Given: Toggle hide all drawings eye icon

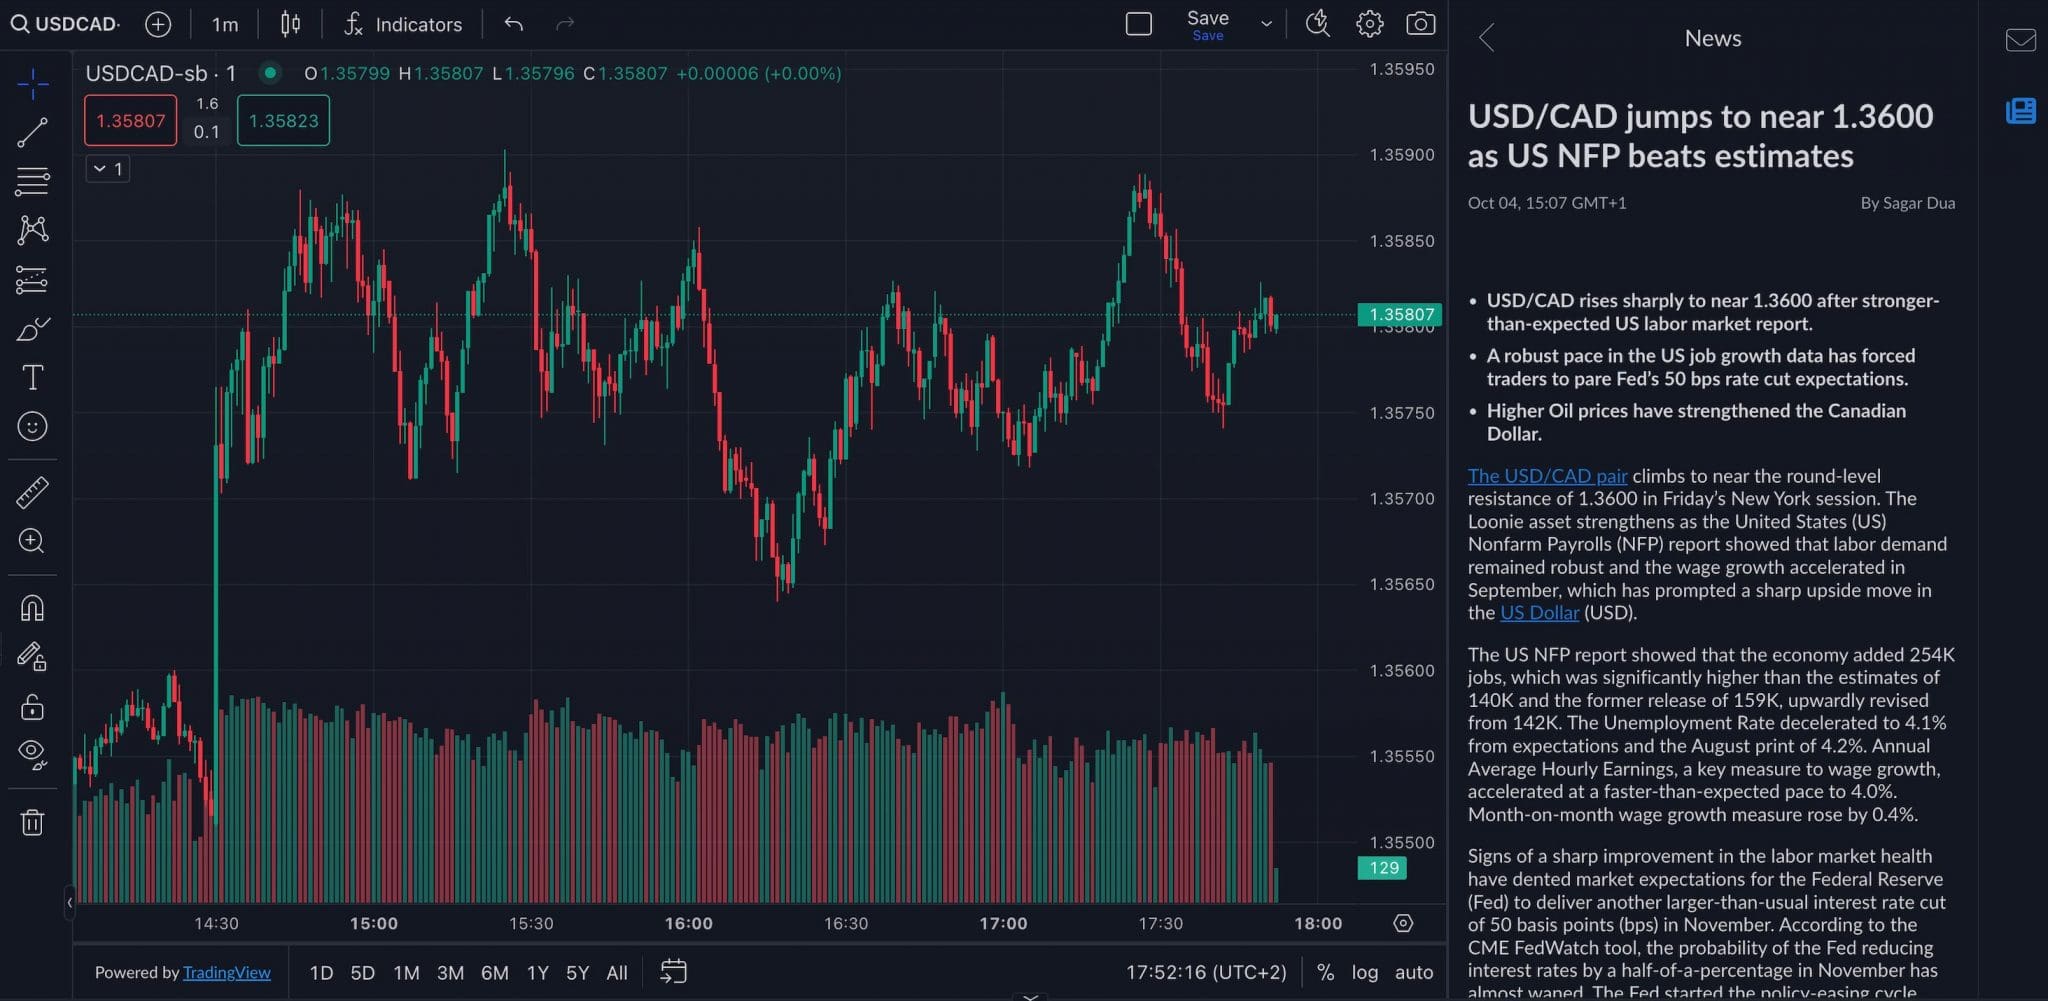Looking at the screenshot, I should click(33, 755).
